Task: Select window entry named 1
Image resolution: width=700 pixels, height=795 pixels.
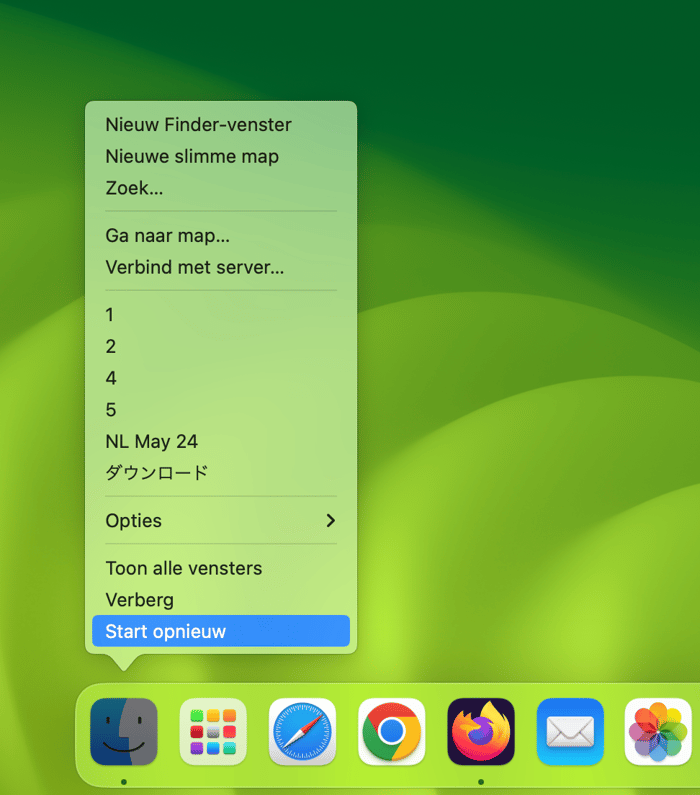Action: 221,315
